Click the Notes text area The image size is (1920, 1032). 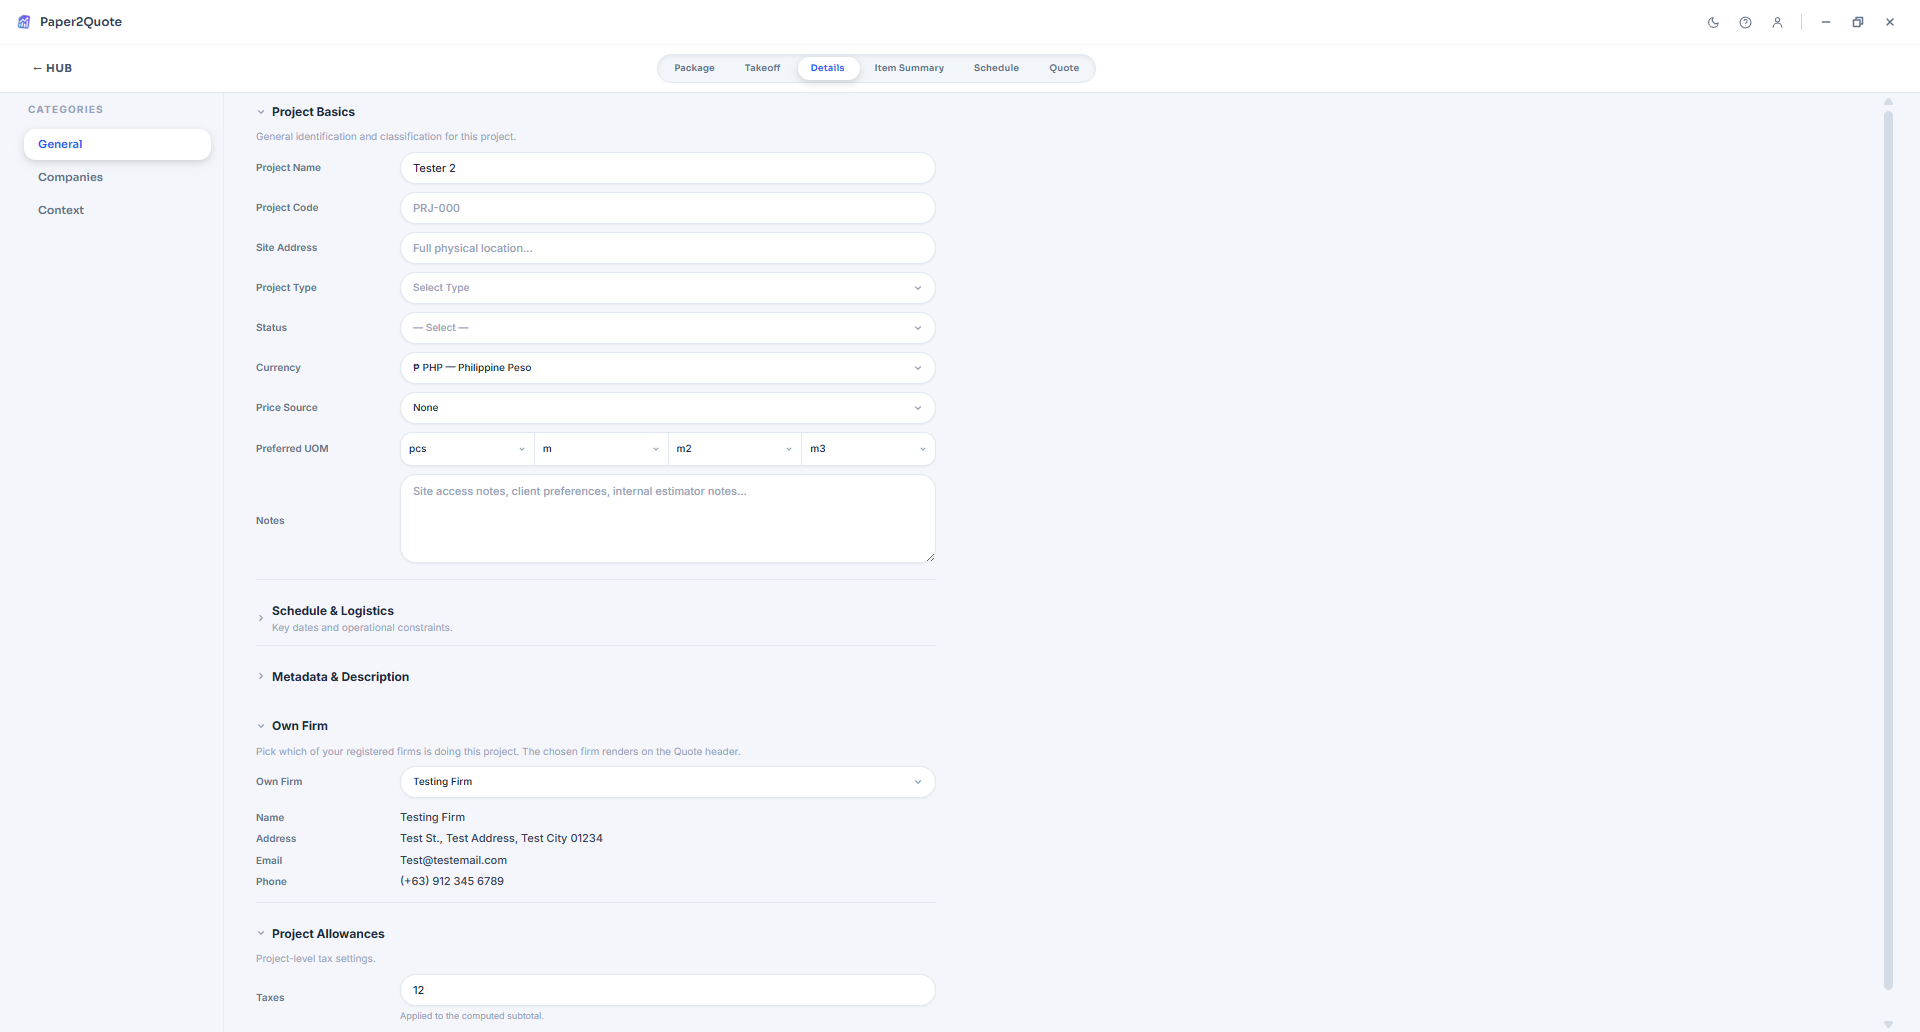click(668, 519)
